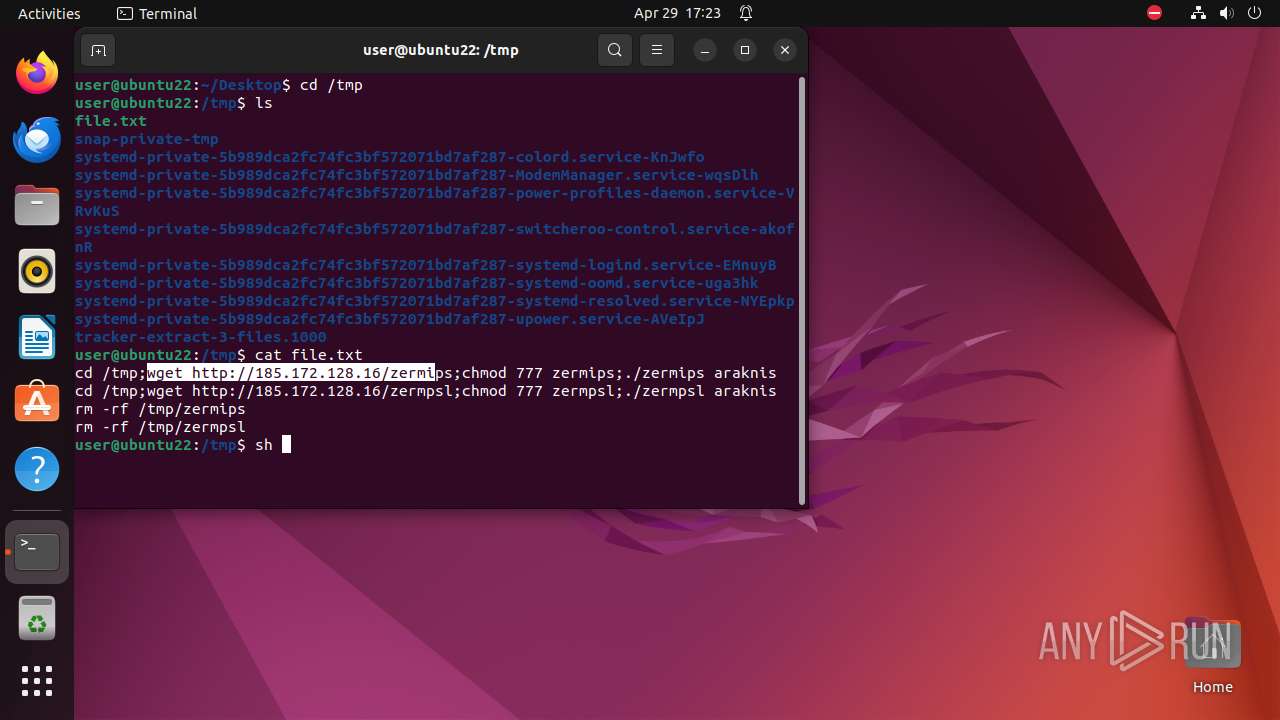Open Files manager from dock

(x=37, y=205)
